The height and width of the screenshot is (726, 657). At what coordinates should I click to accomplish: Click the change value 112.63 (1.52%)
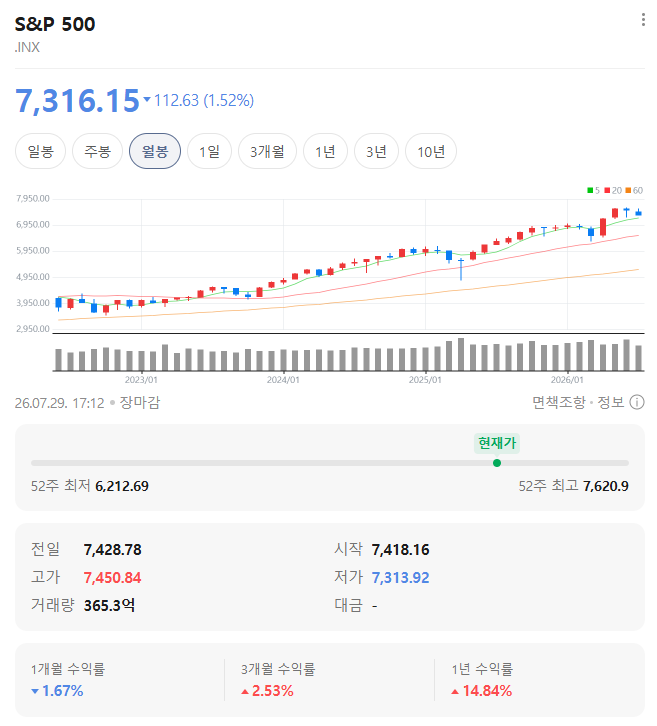204,100
